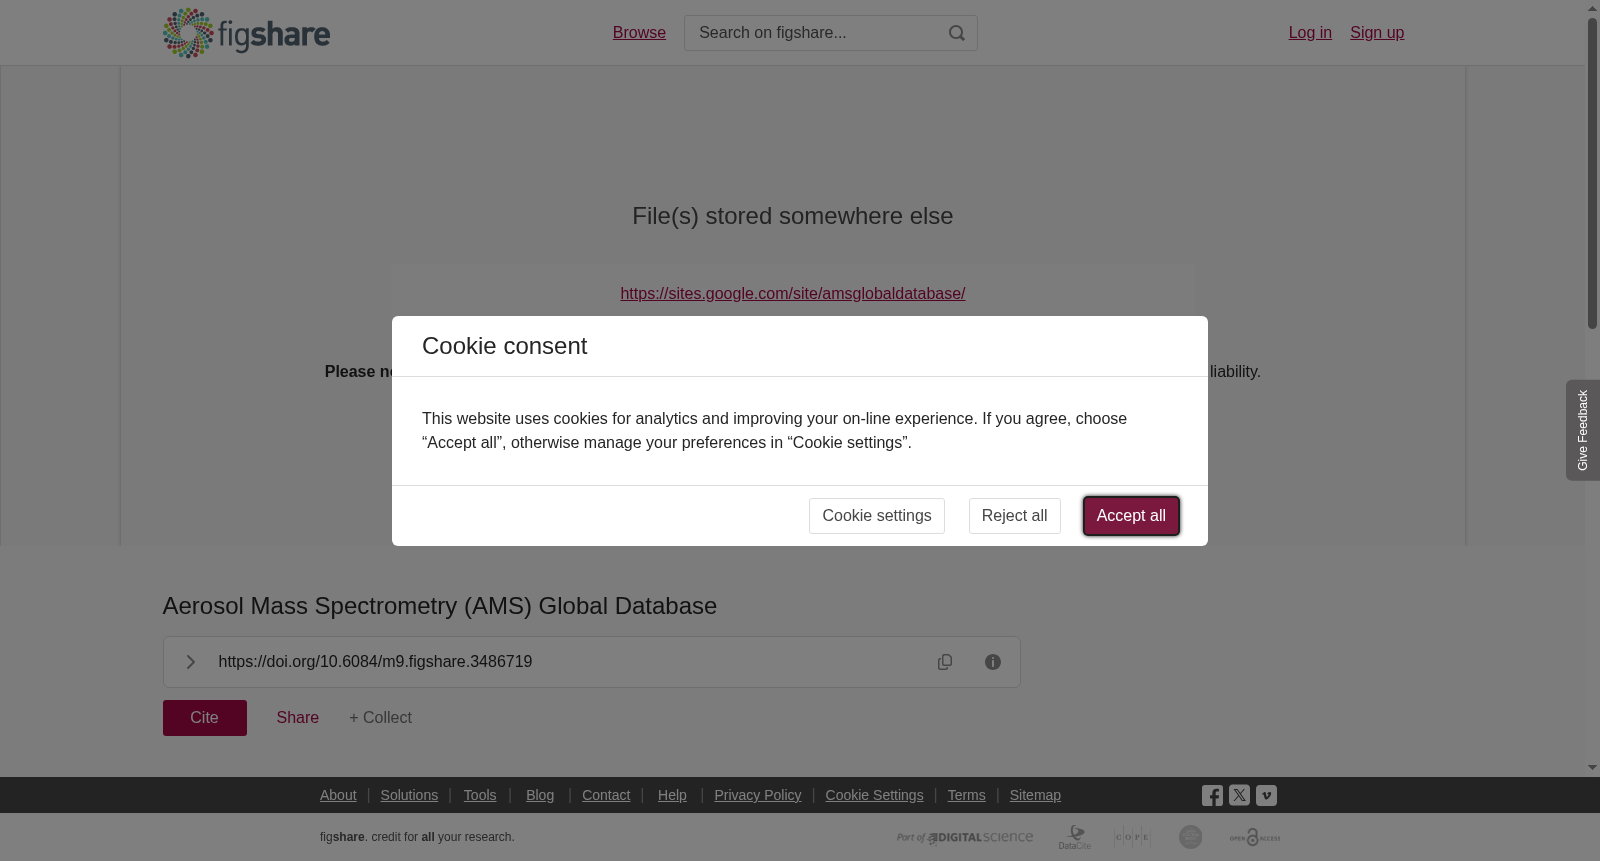Click the Digital Science logo
The image size is (1600, 861).
[x=965, y=837]
